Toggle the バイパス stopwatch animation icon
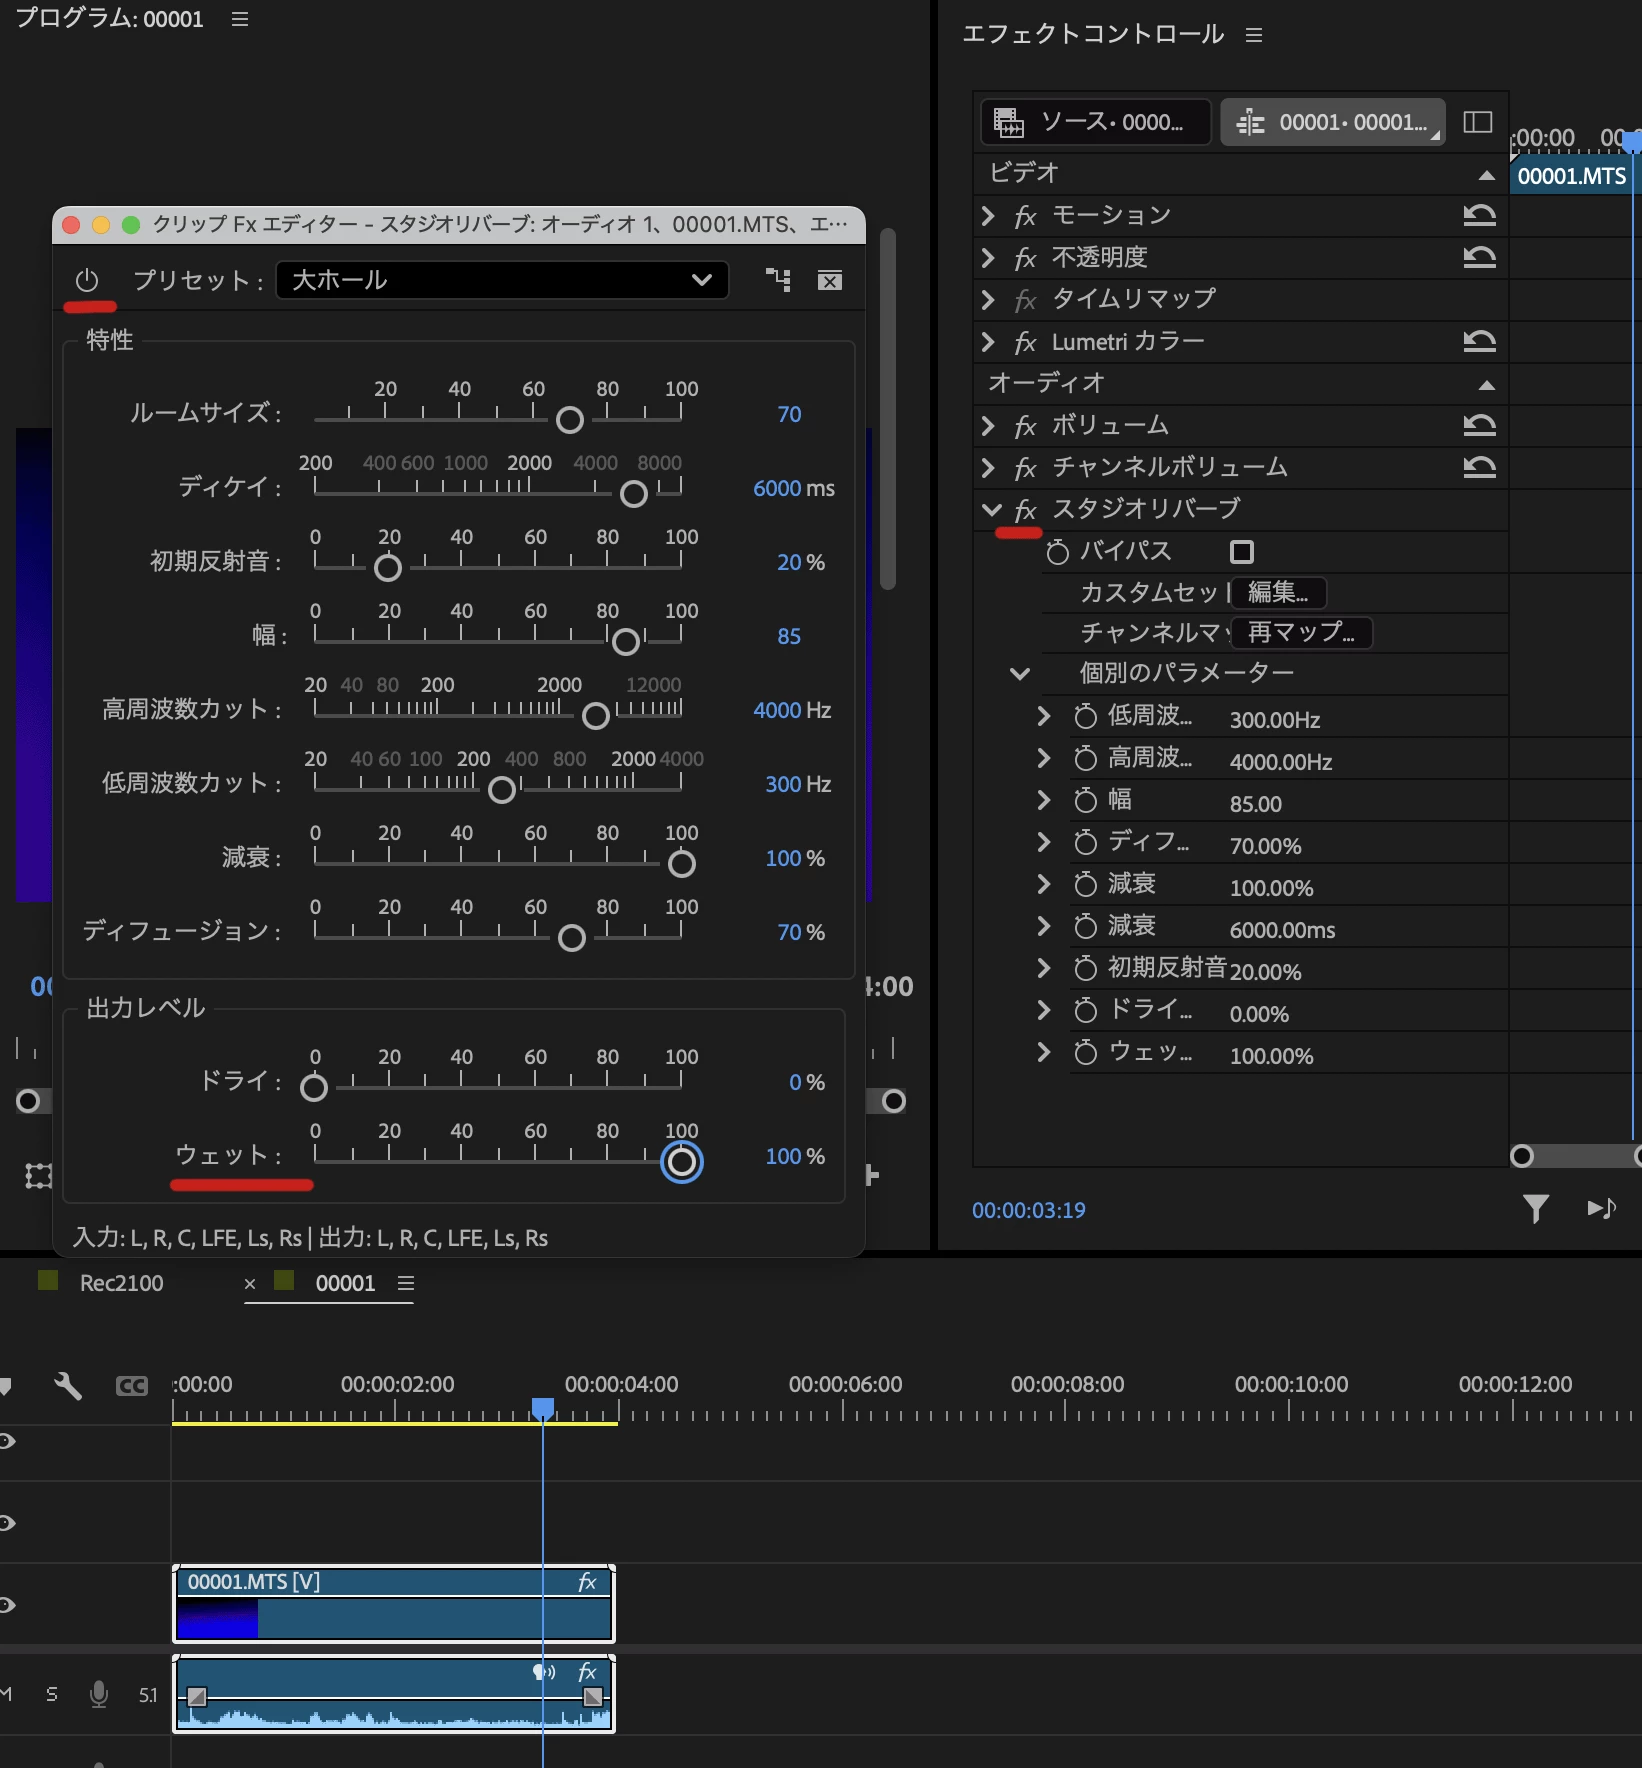1642x1768 pixels. click(x=1057, y=551)
